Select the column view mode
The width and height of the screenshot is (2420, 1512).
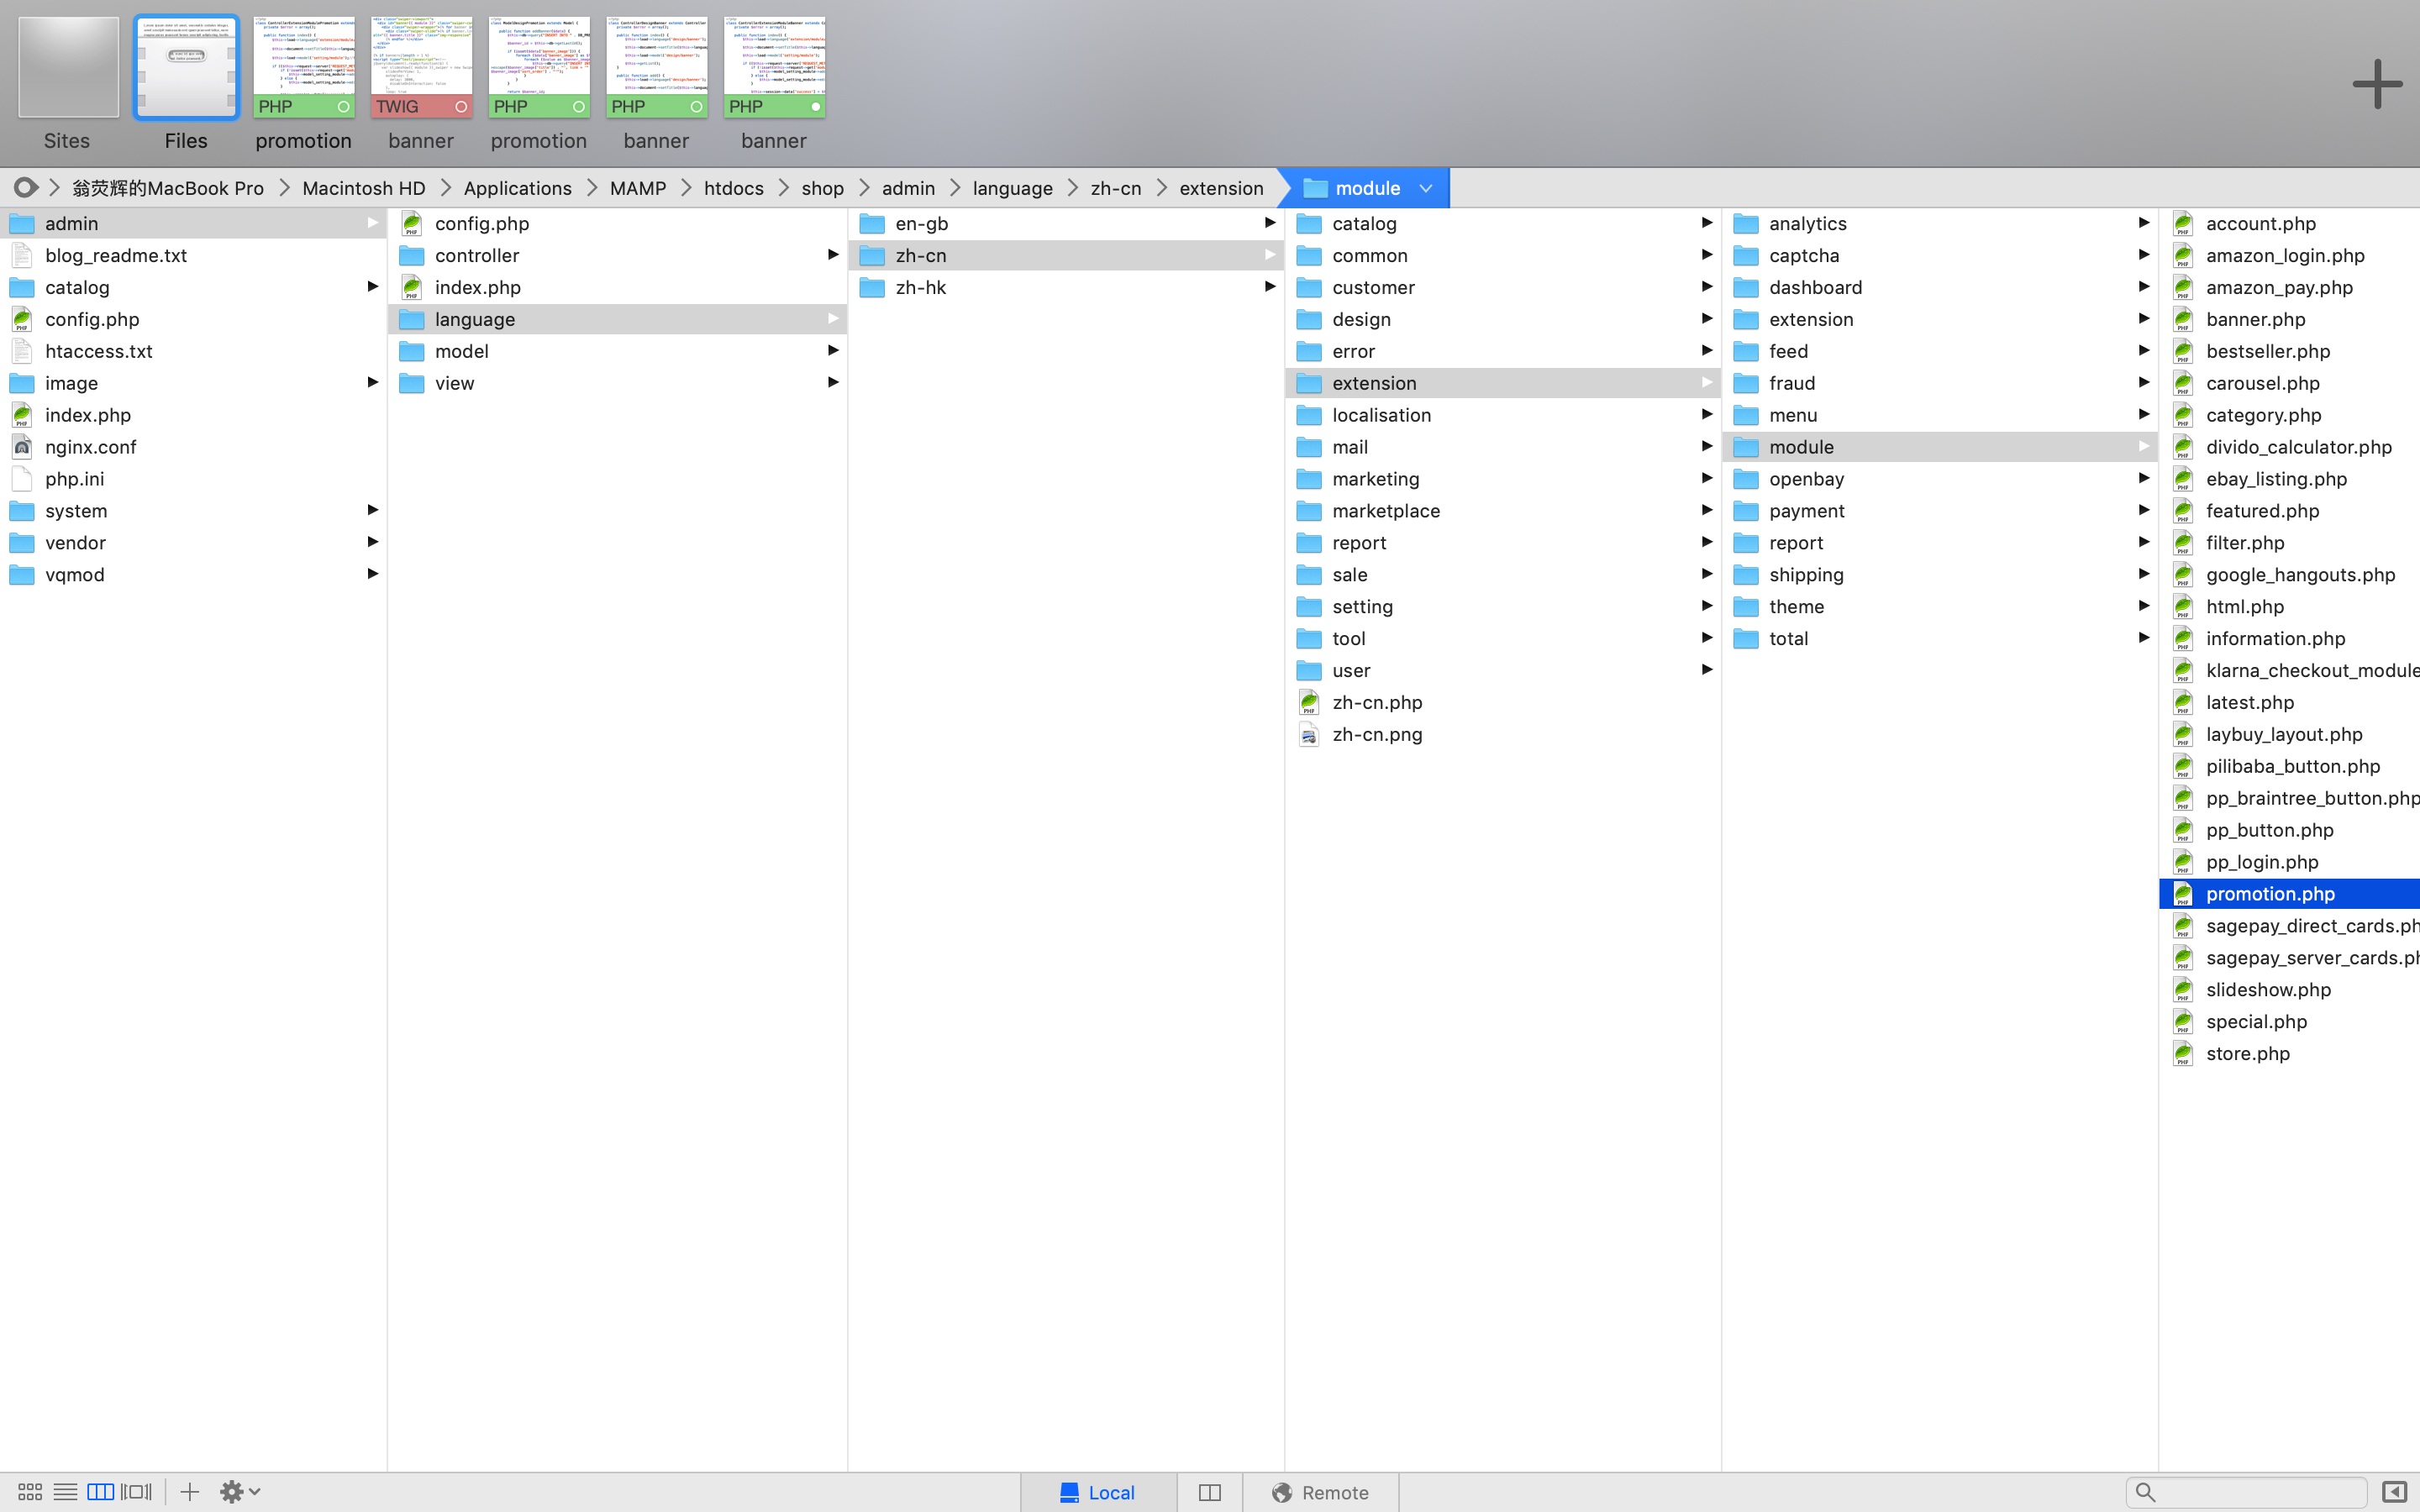tap(100, 1492)
